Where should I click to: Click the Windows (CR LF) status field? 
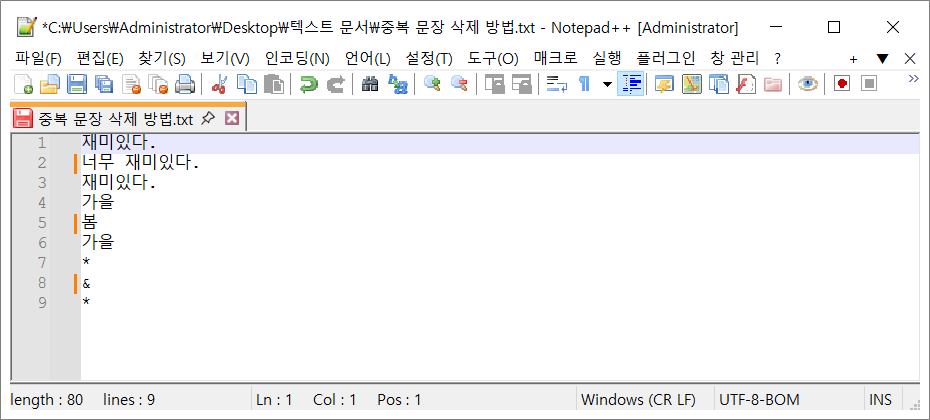tap(645, 399)
